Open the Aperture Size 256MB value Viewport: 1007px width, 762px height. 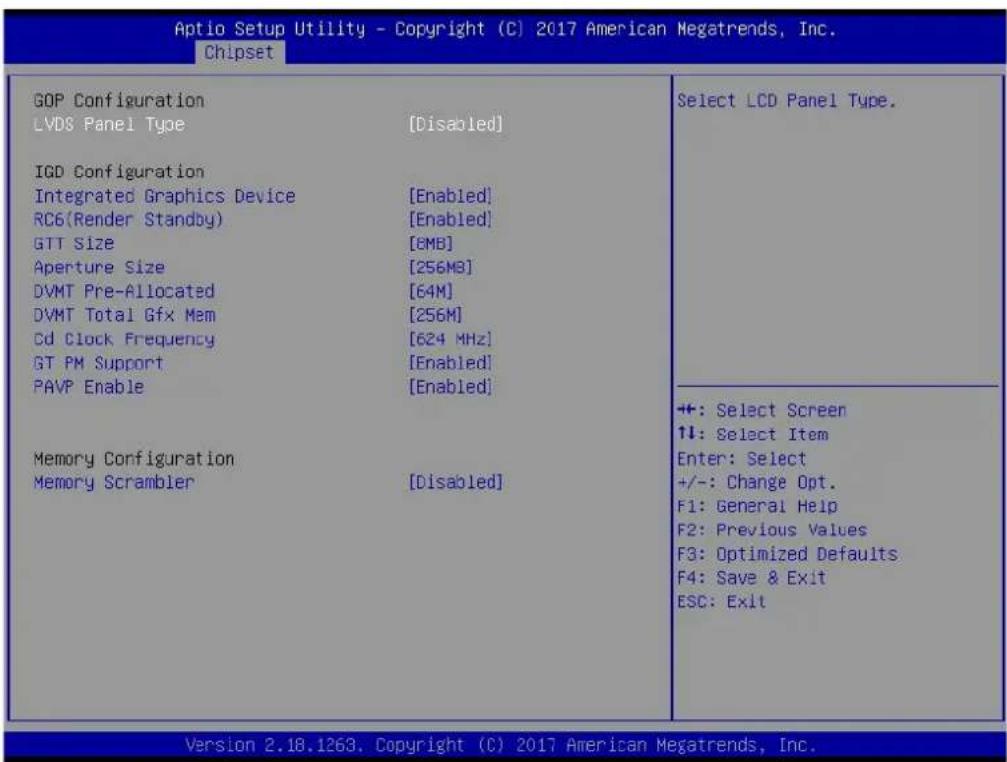pos(441,268)
